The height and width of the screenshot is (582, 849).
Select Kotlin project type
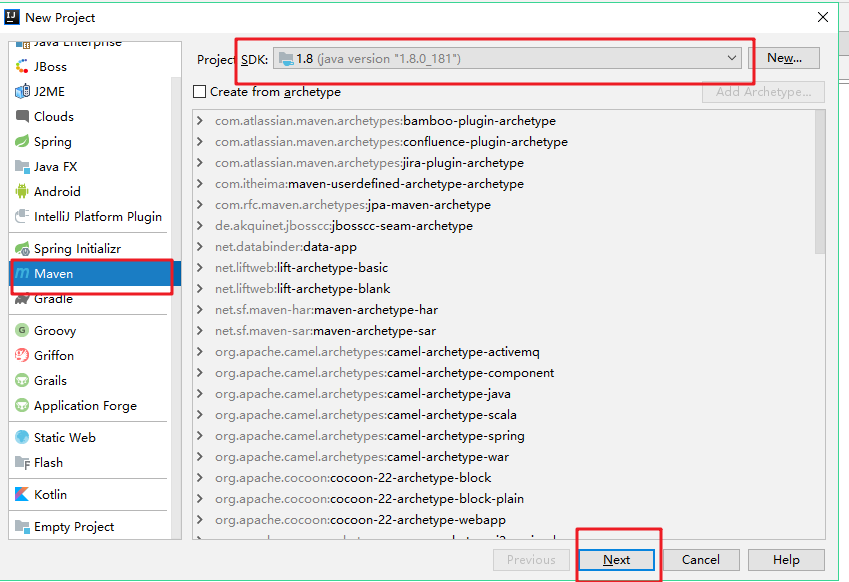point(89,494)
